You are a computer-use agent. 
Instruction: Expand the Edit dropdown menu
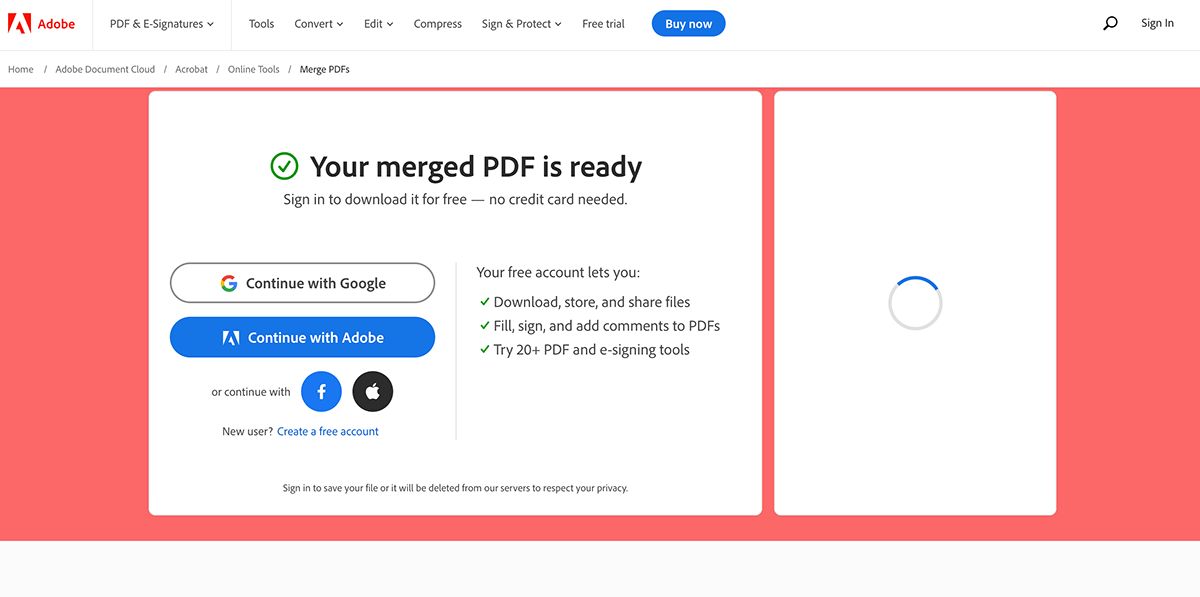[378, 24]
